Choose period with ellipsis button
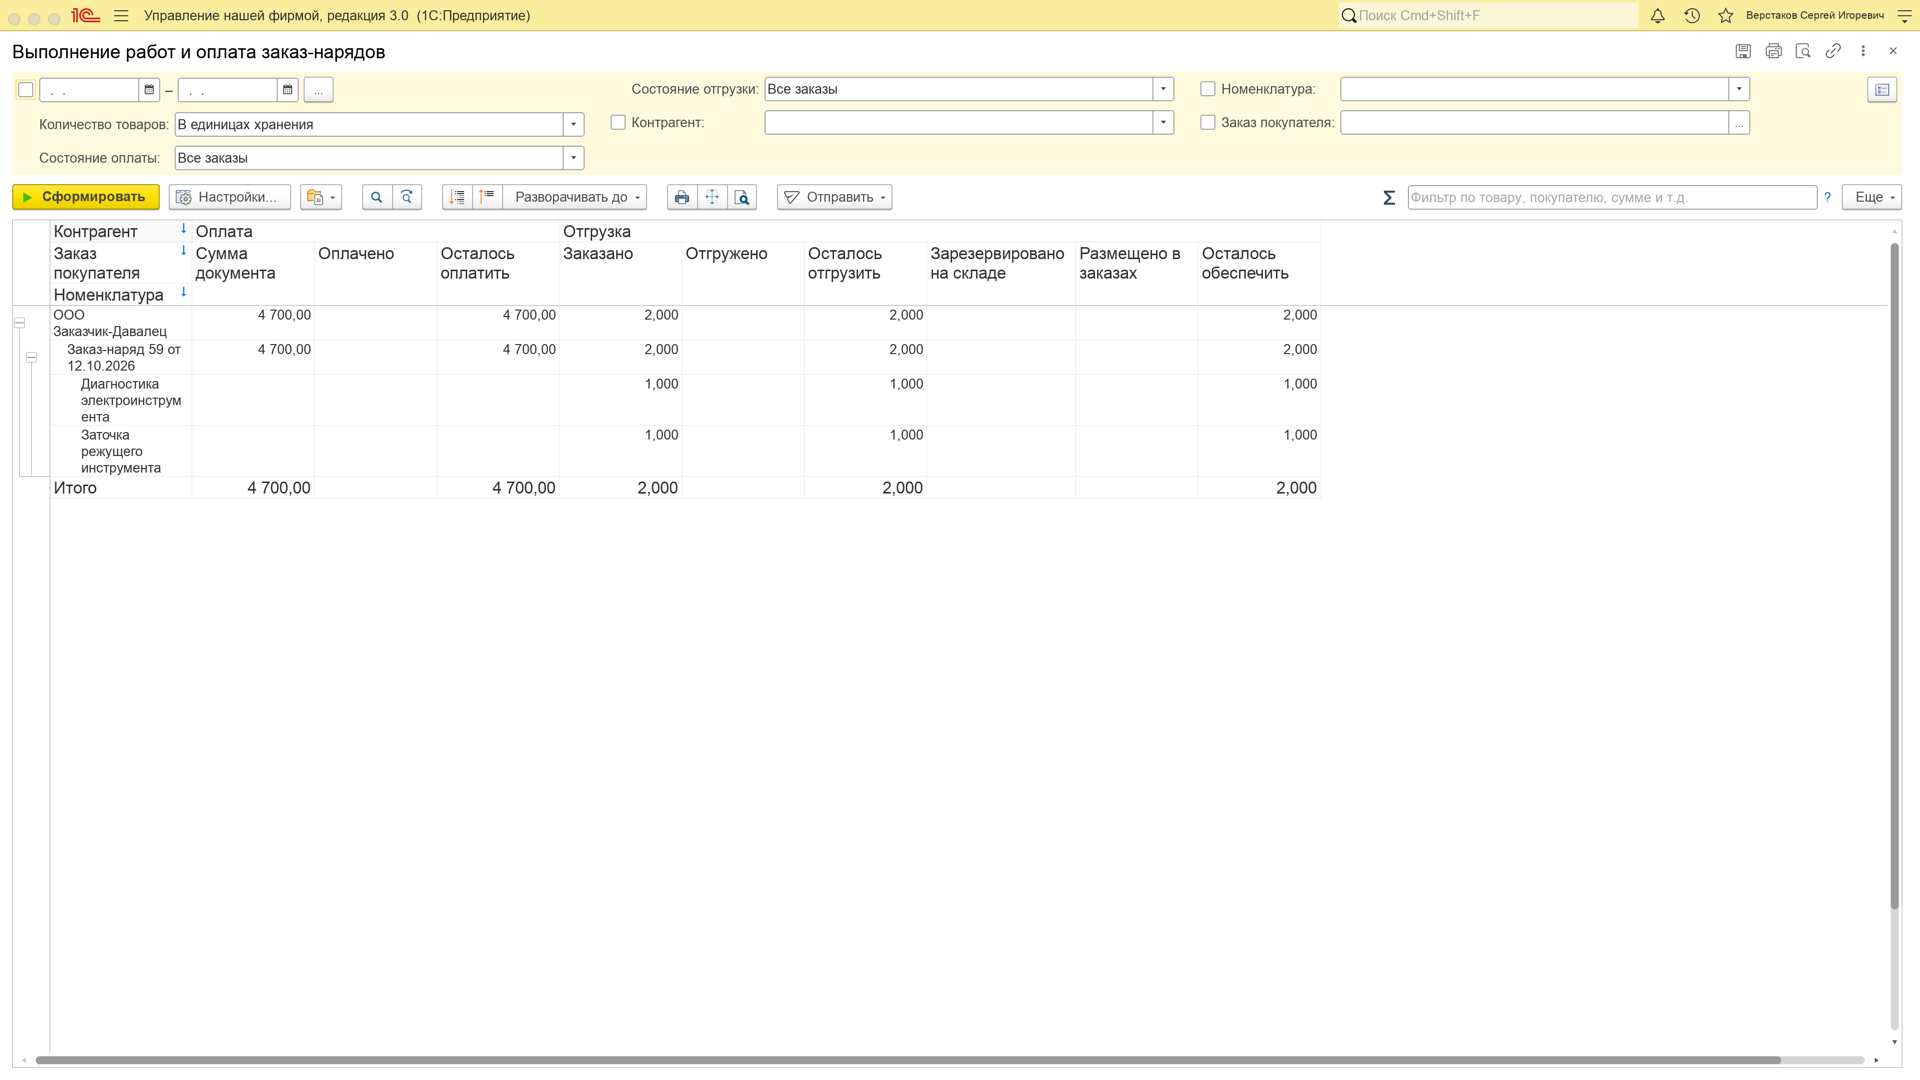Viewport: 1920px width, 1080px height. coord(318,90)
